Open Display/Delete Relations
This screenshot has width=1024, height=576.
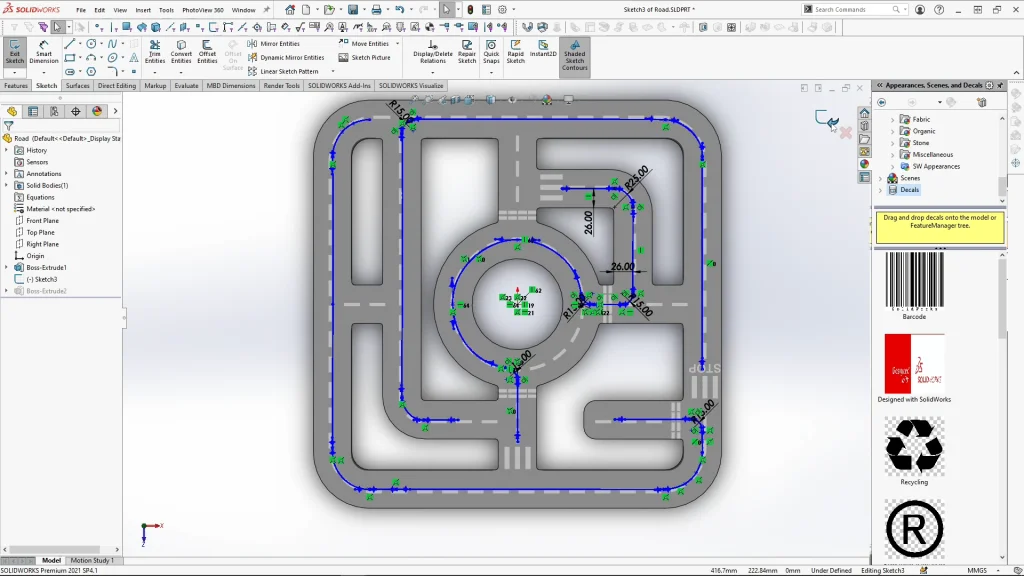click(x=432, y=52)
